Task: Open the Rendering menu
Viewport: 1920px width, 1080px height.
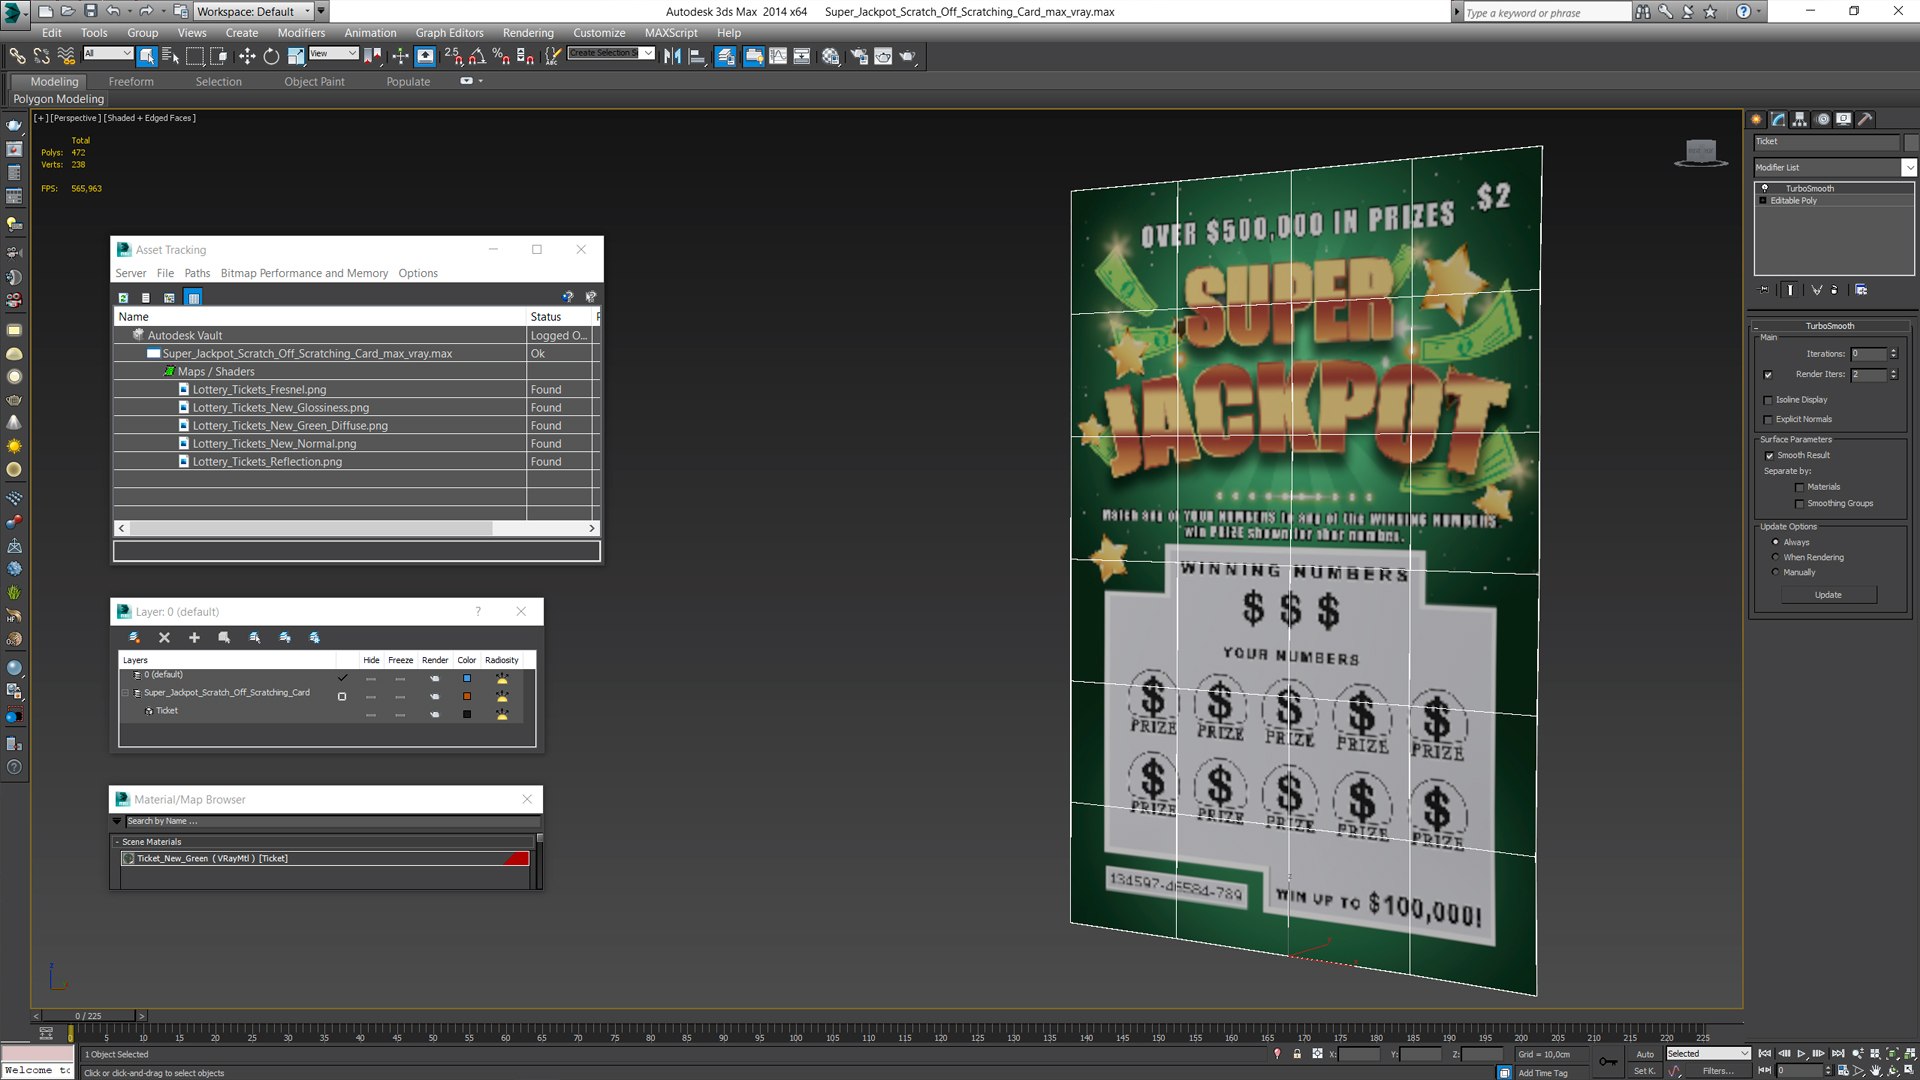Action: point(527,32)
